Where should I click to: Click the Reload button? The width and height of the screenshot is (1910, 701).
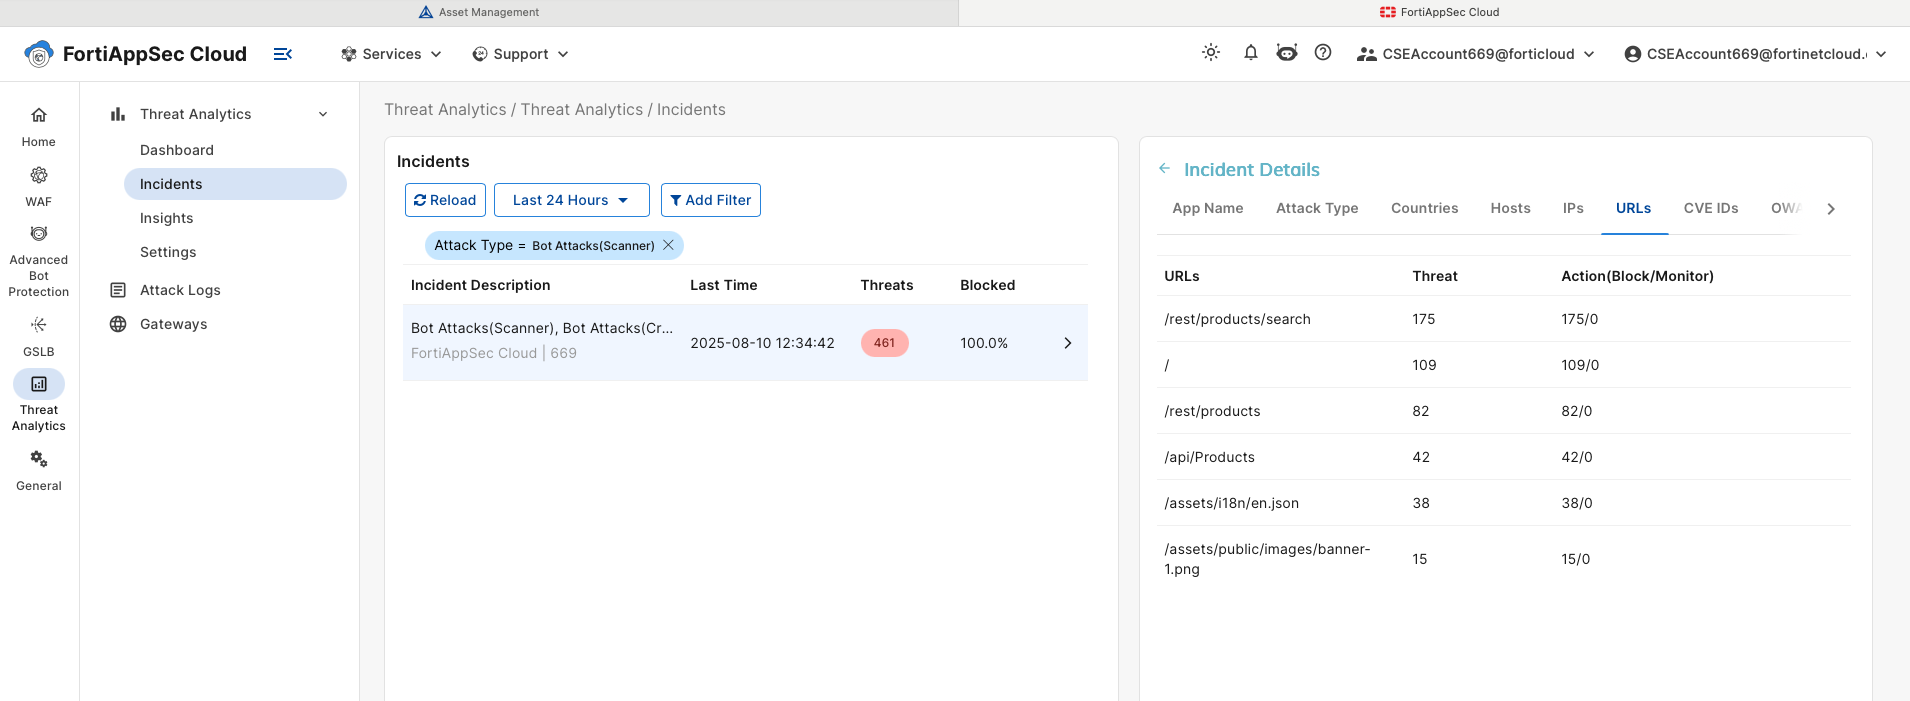tap(445, 200)
